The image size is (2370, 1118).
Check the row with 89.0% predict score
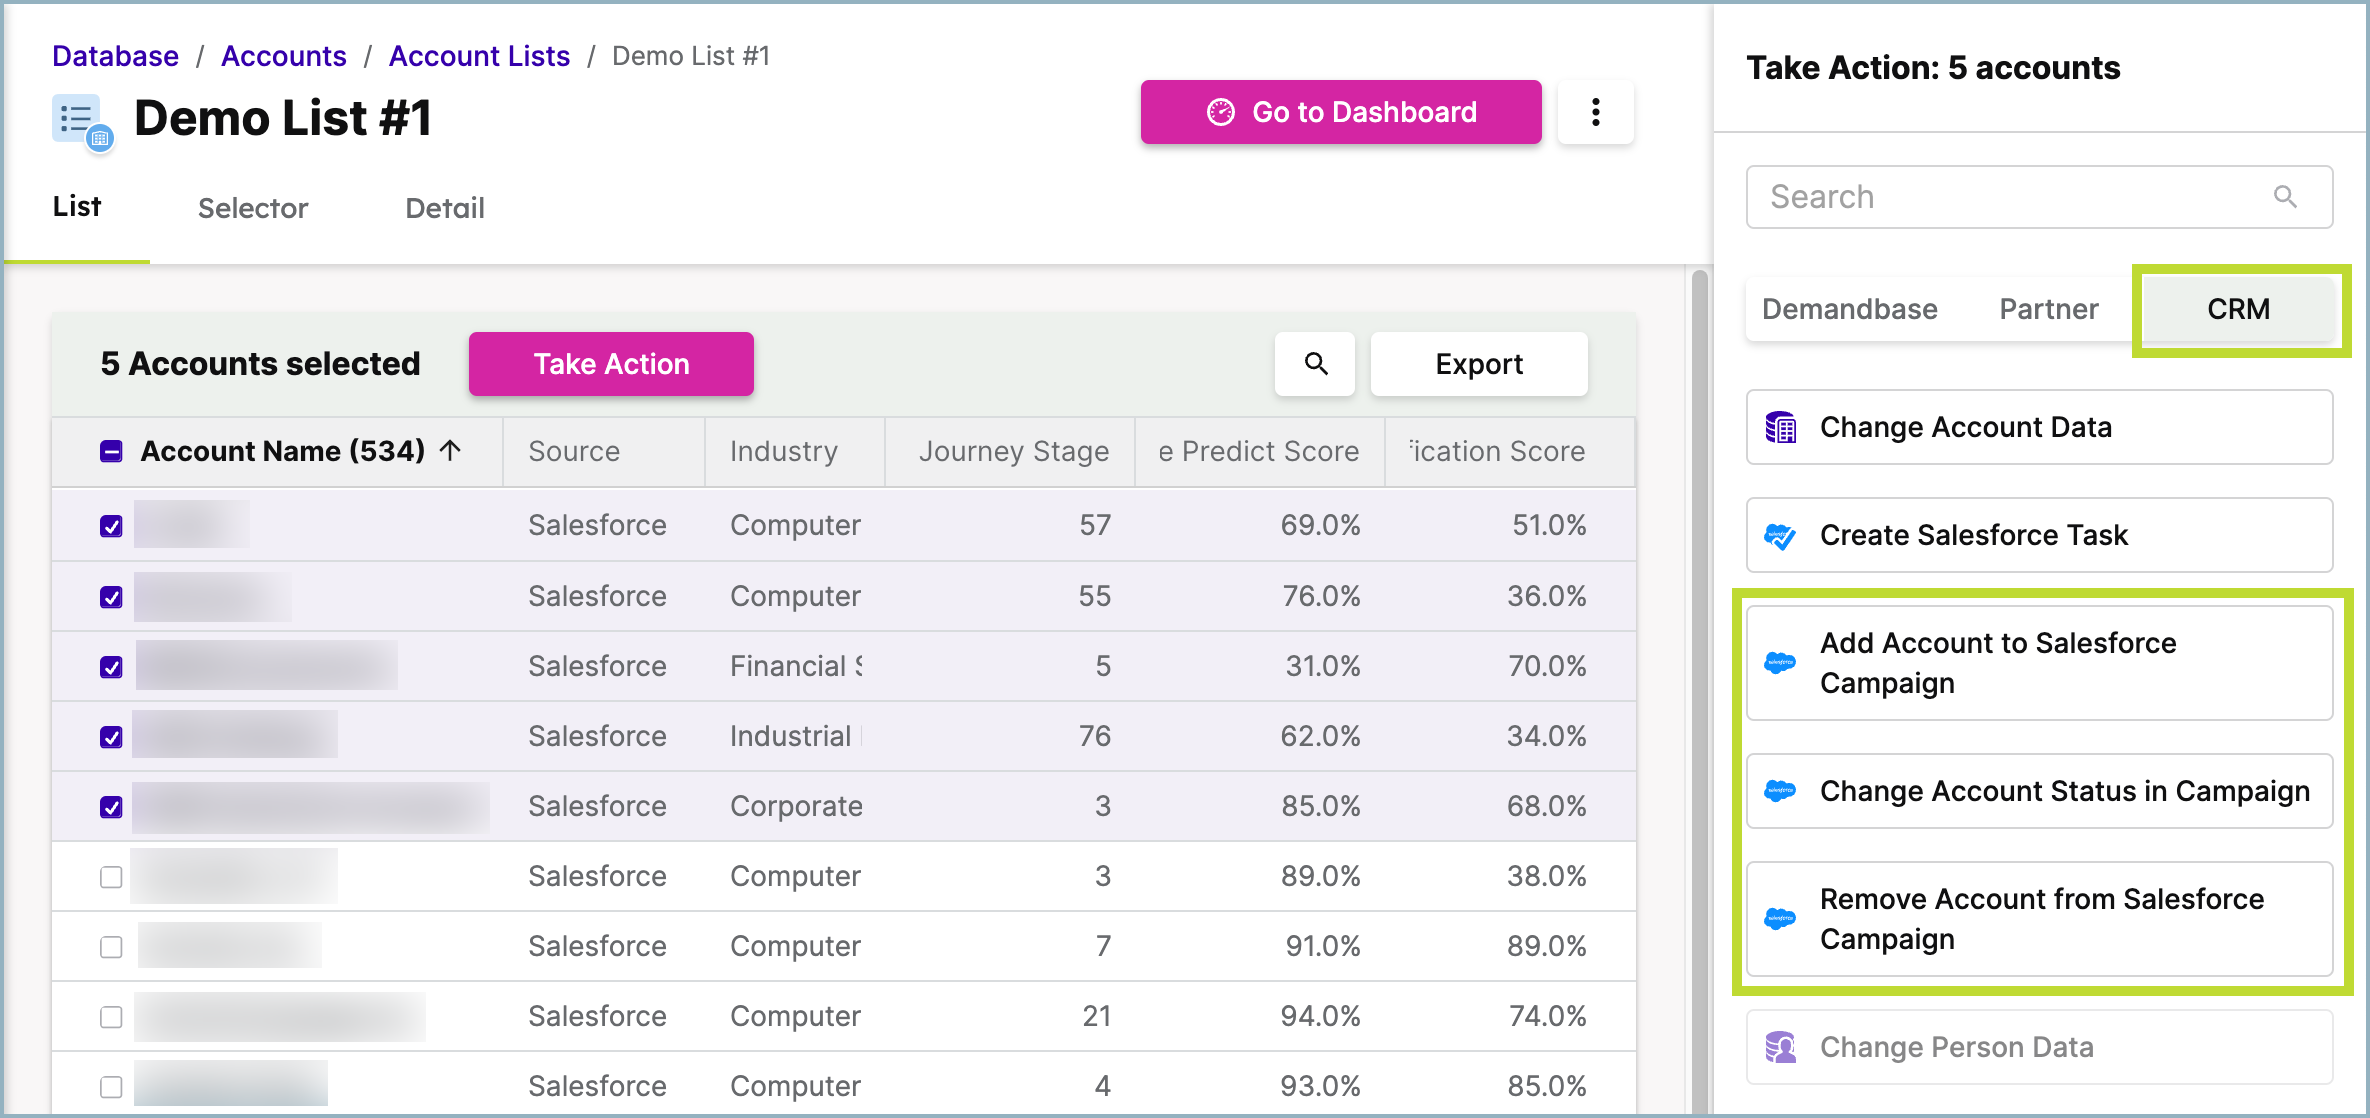click(111, 877)
